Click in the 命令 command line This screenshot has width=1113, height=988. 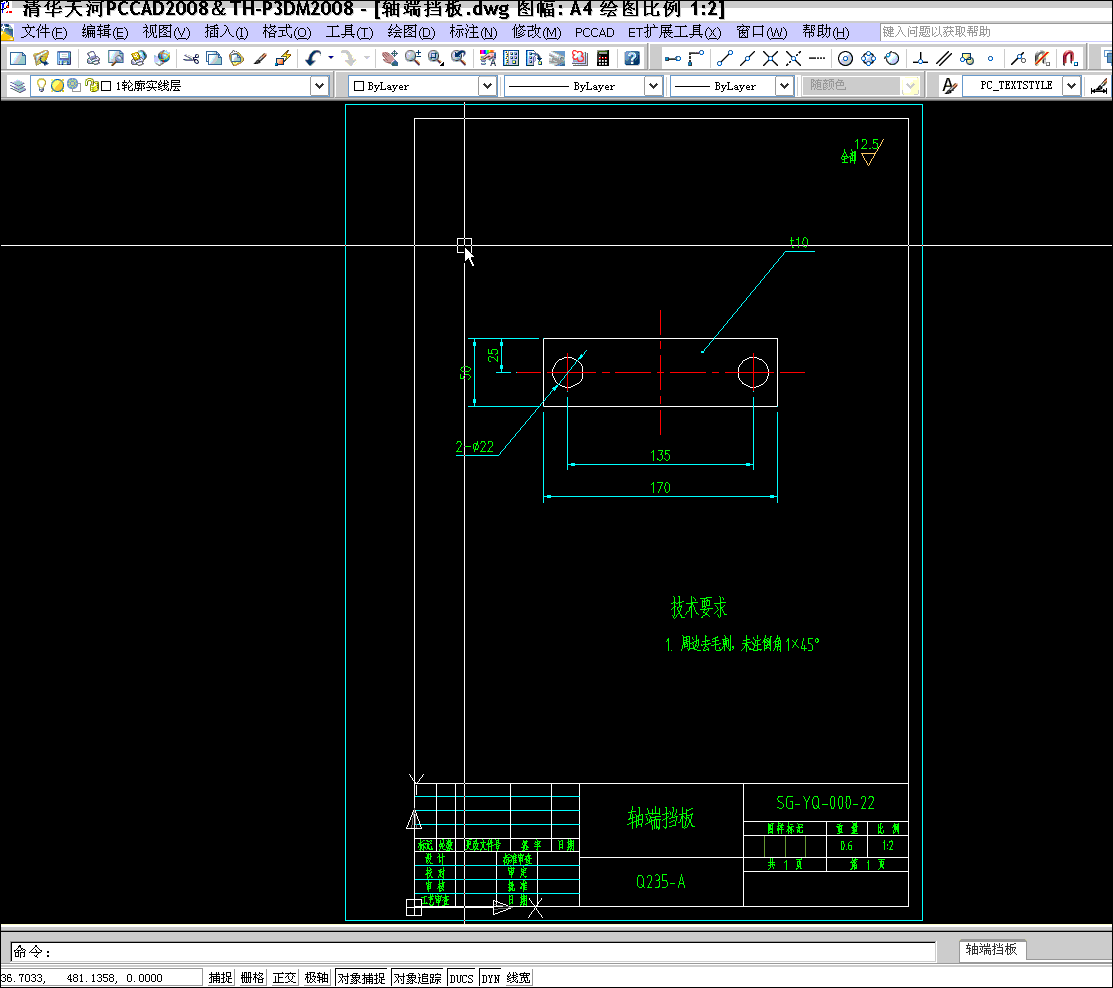[473, 951]
